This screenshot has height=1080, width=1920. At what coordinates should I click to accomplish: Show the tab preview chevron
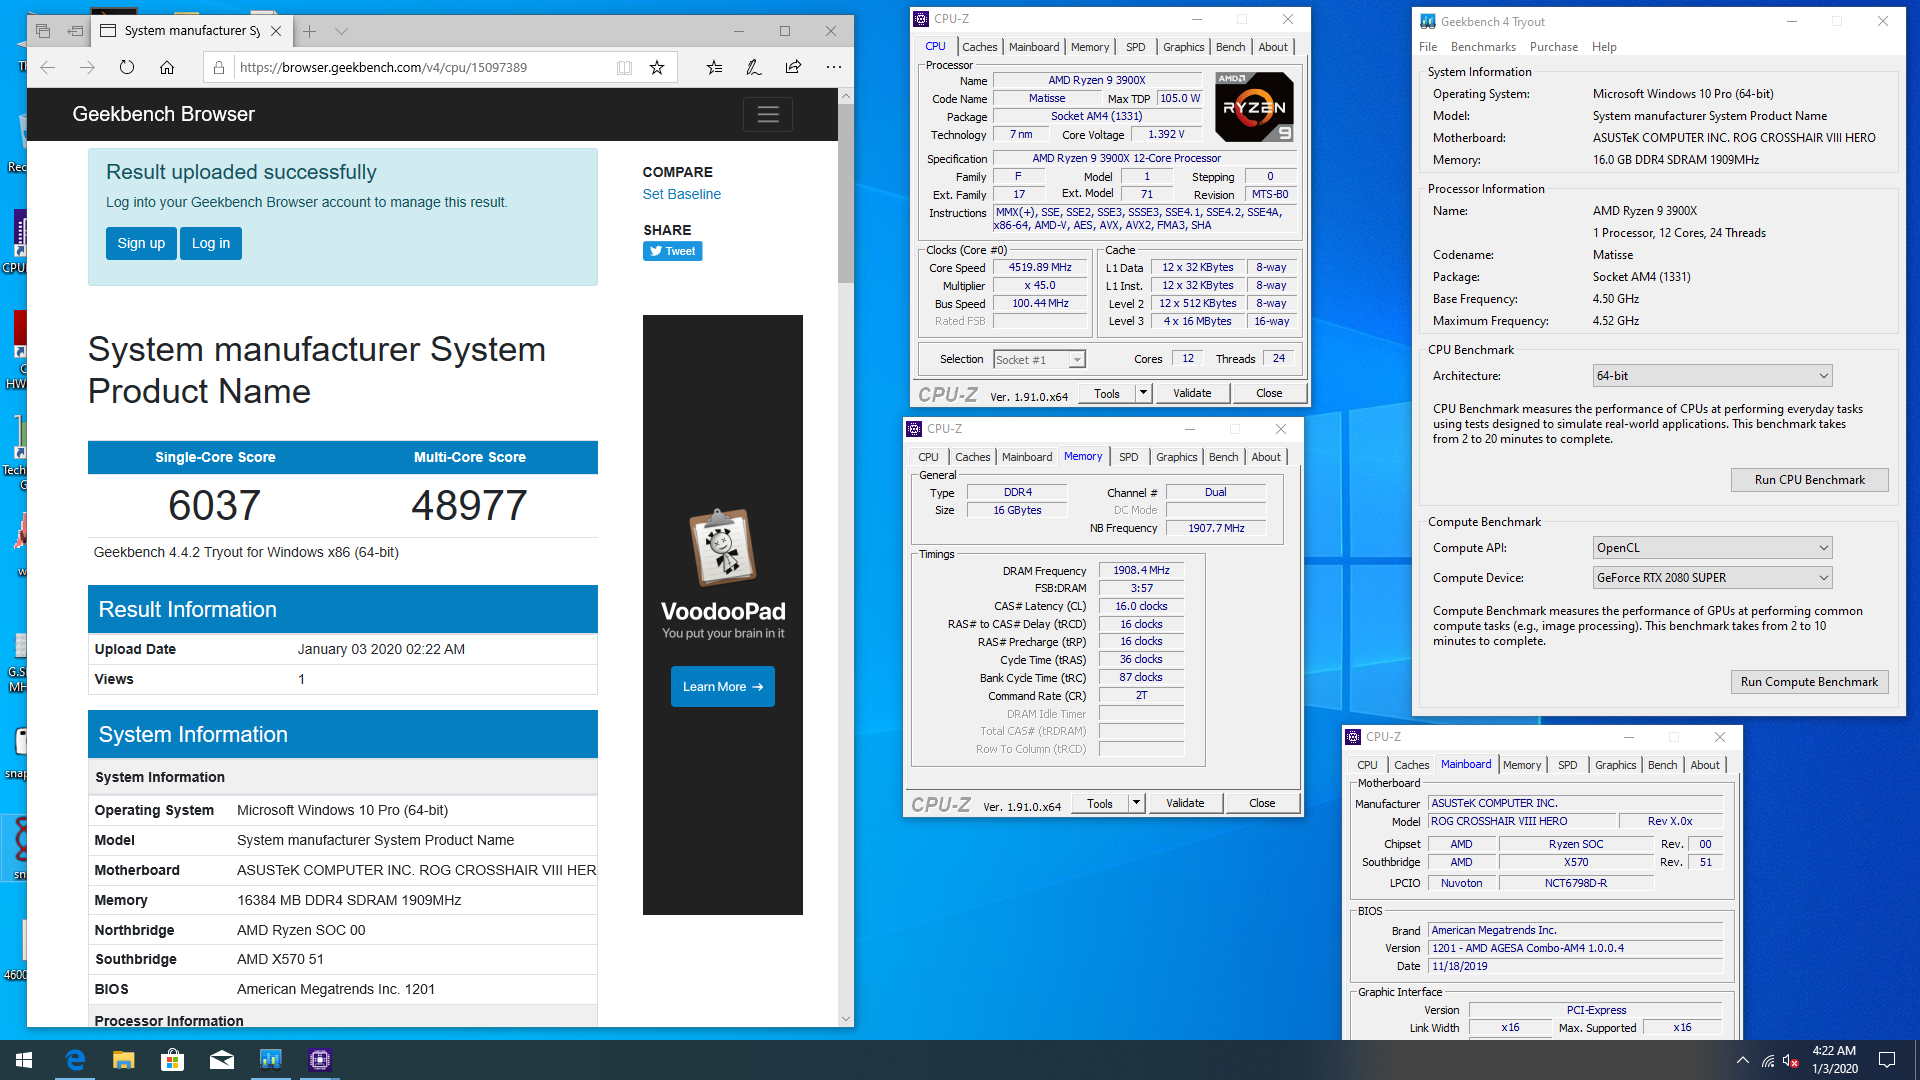(341, 31)
